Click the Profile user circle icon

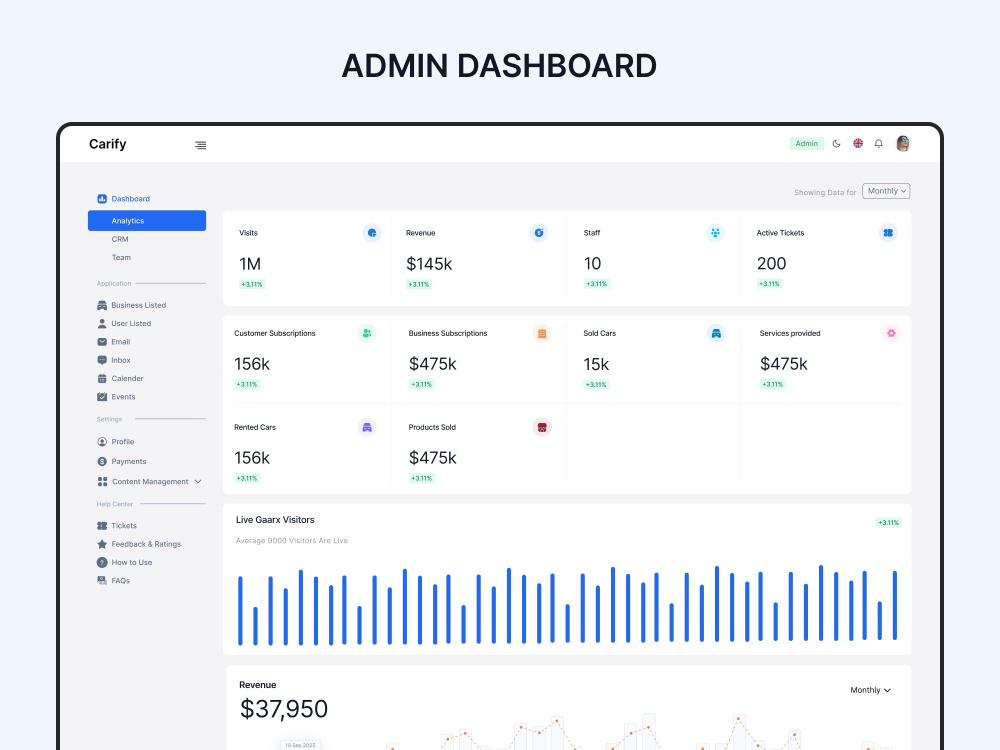(102, 442)
